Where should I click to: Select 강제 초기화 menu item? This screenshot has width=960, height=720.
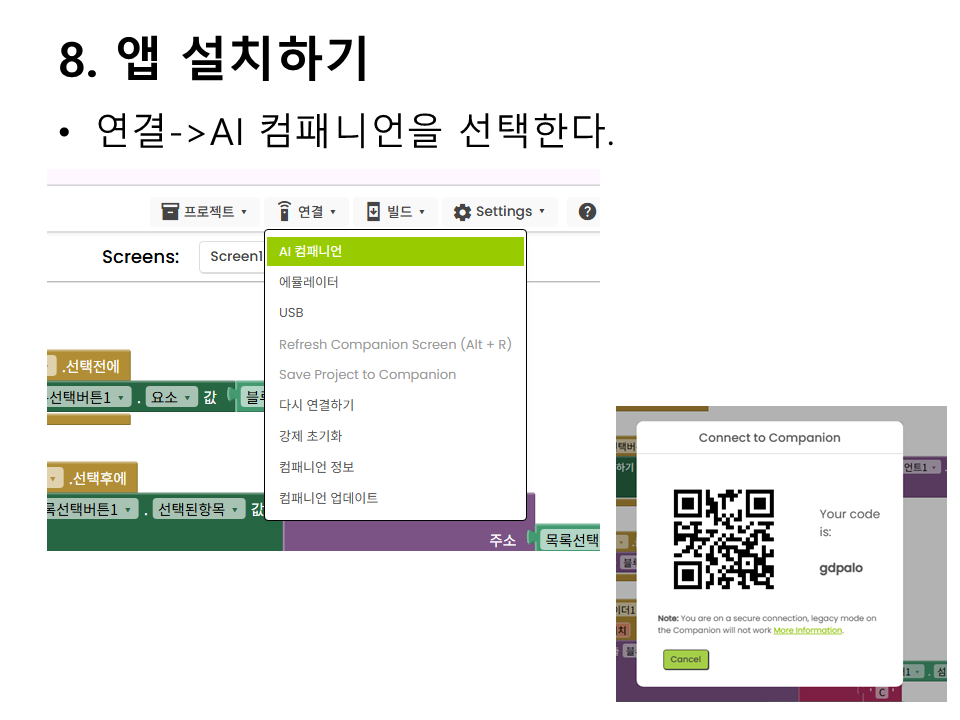pos(396,436)
